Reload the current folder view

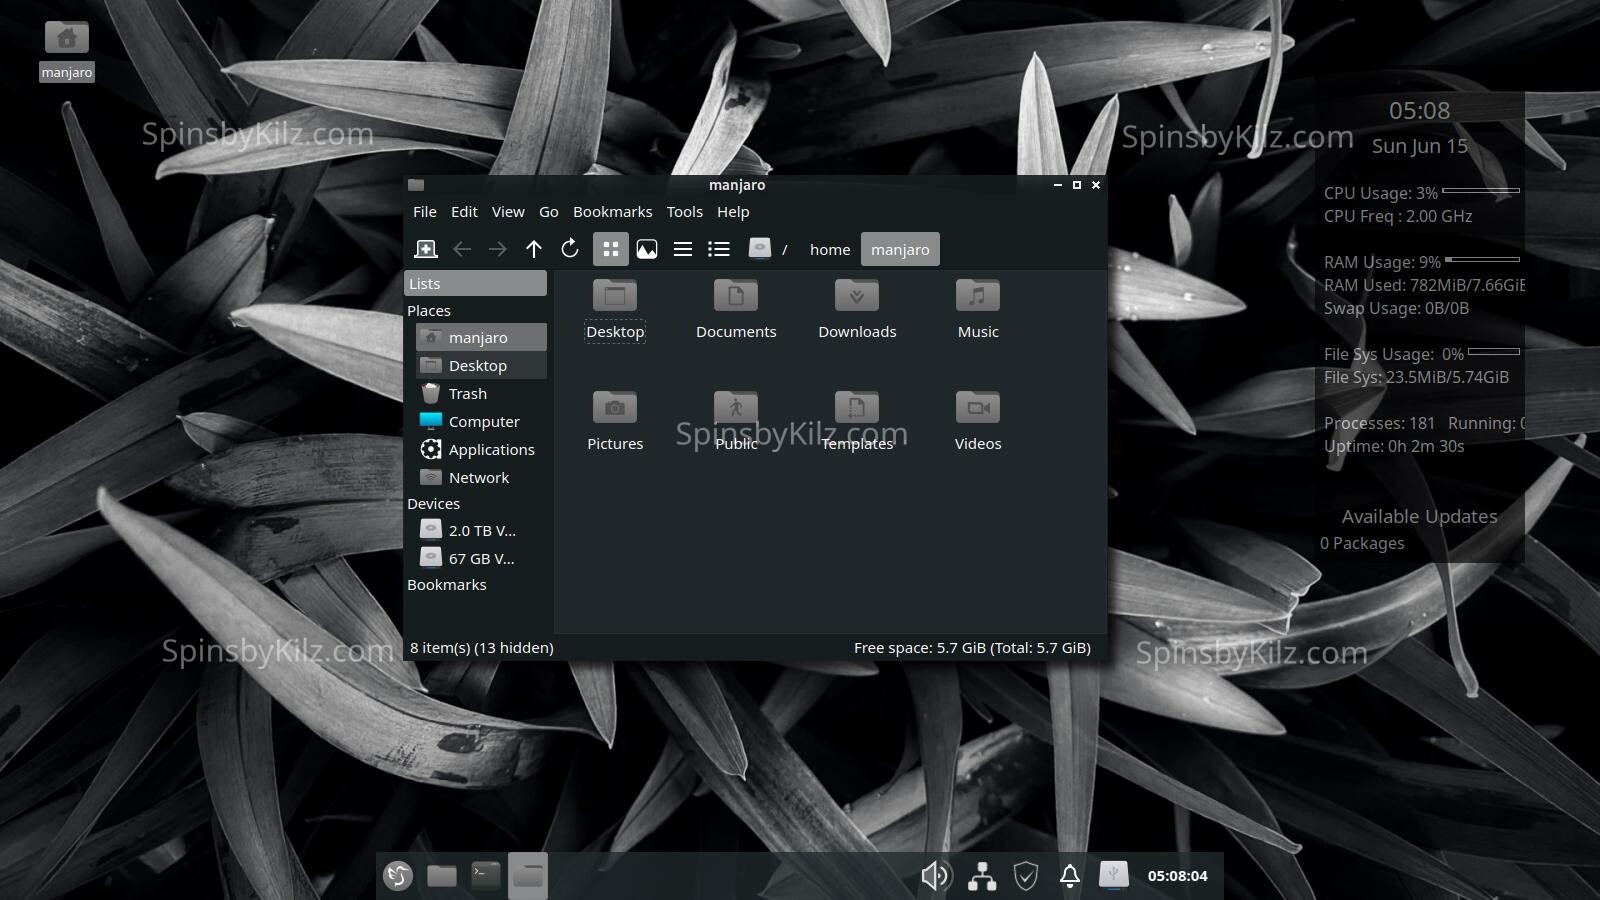click(x=570, y=249)
